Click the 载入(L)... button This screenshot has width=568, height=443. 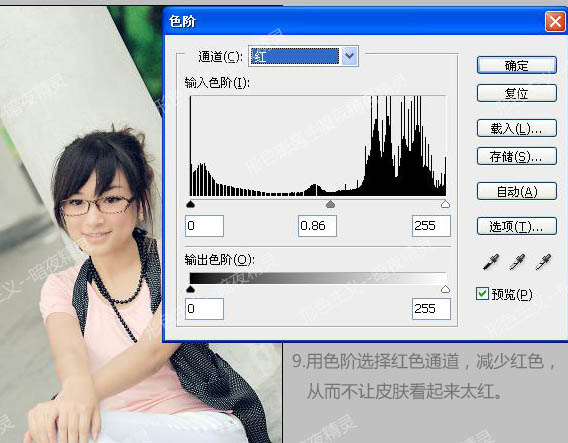click(x=517, y=128)
